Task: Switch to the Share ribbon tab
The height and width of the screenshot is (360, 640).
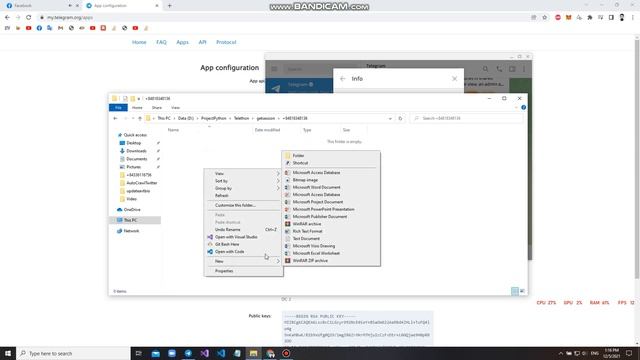Action: point(157,108)
